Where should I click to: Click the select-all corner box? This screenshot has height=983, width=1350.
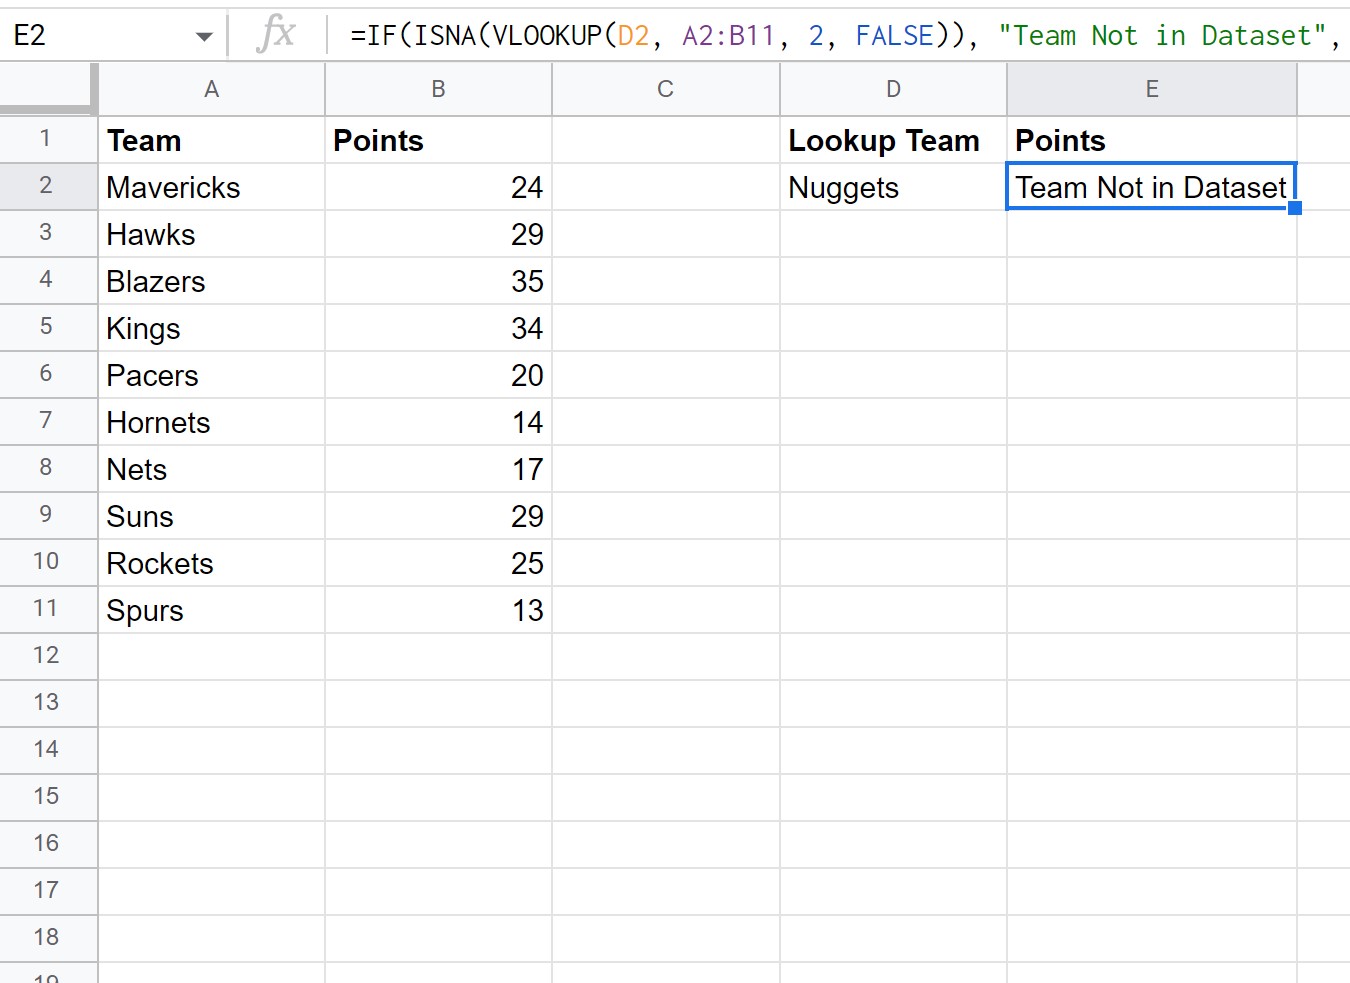tap(48, 89)
